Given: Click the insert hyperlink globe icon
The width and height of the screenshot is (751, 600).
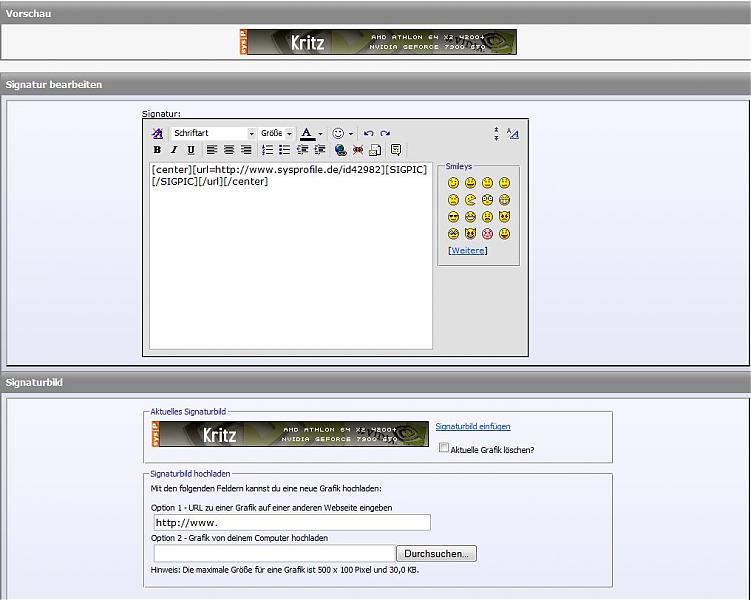Looking at the screenshot, I should (x=341, y=150).
